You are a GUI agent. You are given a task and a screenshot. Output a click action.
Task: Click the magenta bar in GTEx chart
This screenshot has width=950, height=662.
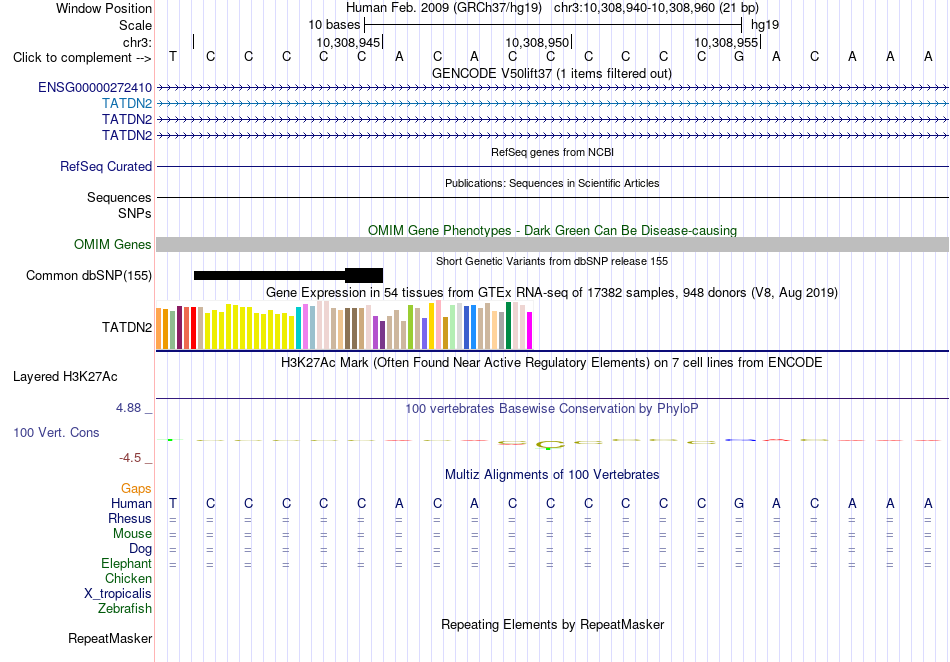click(530, 331)
